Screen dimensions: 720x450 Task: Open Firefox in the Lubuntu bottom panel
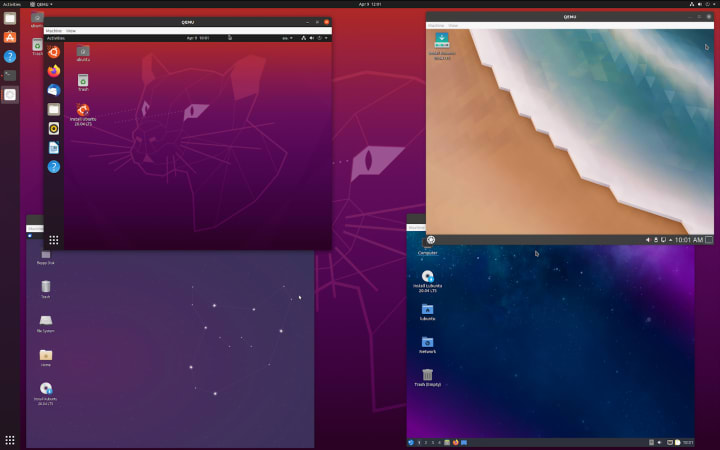point(456,442)
